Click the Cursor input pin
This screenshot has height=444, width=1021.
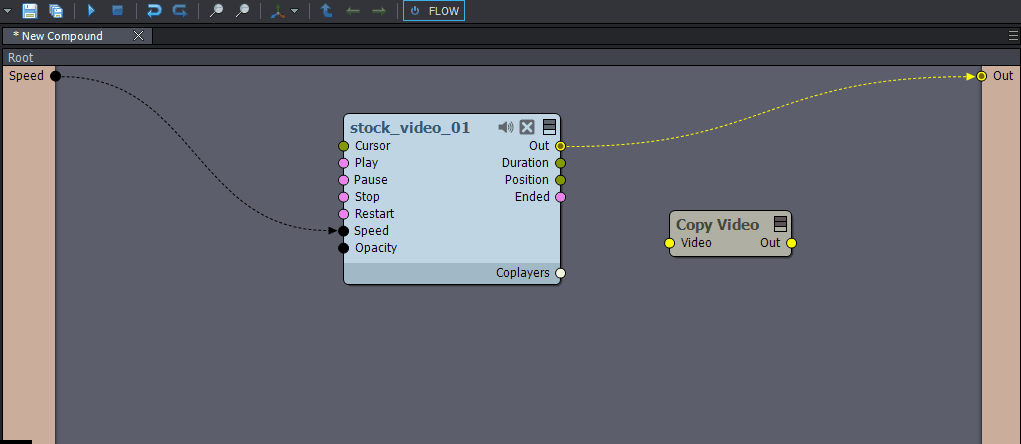(x=344, y=146)
